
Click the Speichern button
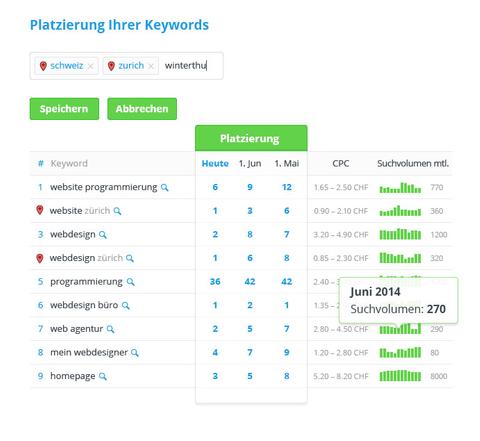(x=64, y=109)
